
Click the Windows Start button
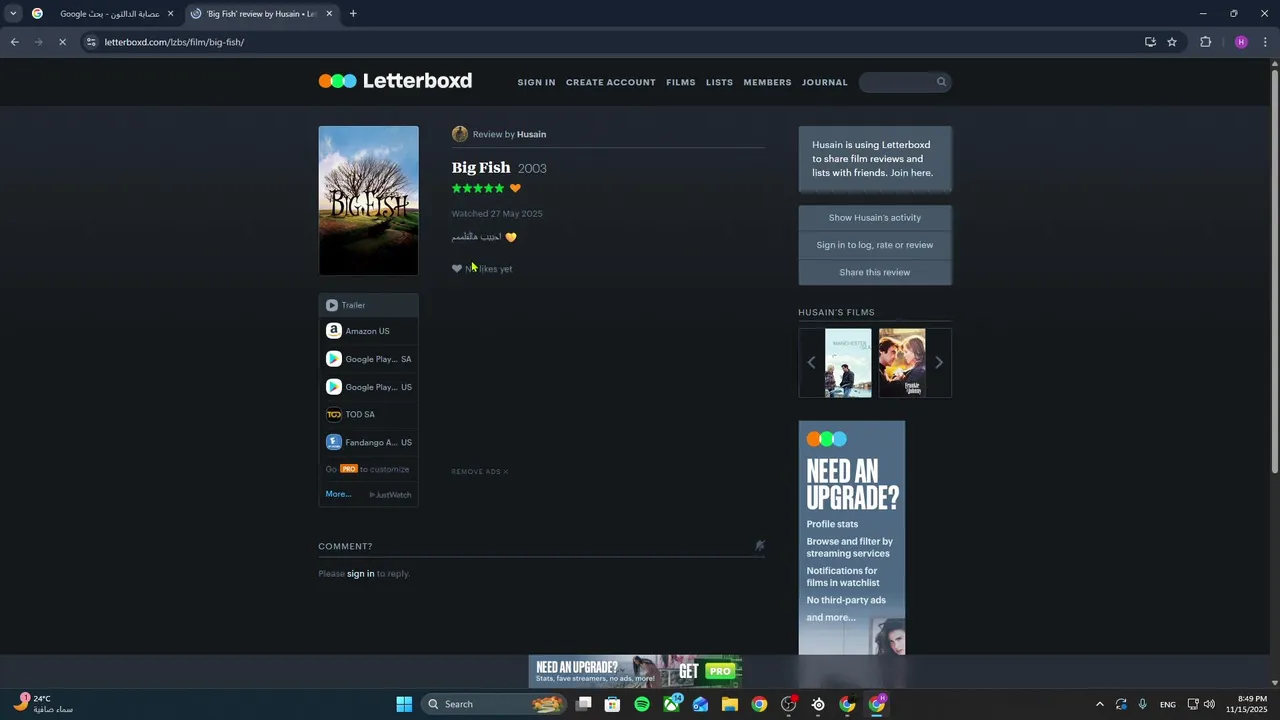point(404,704)
